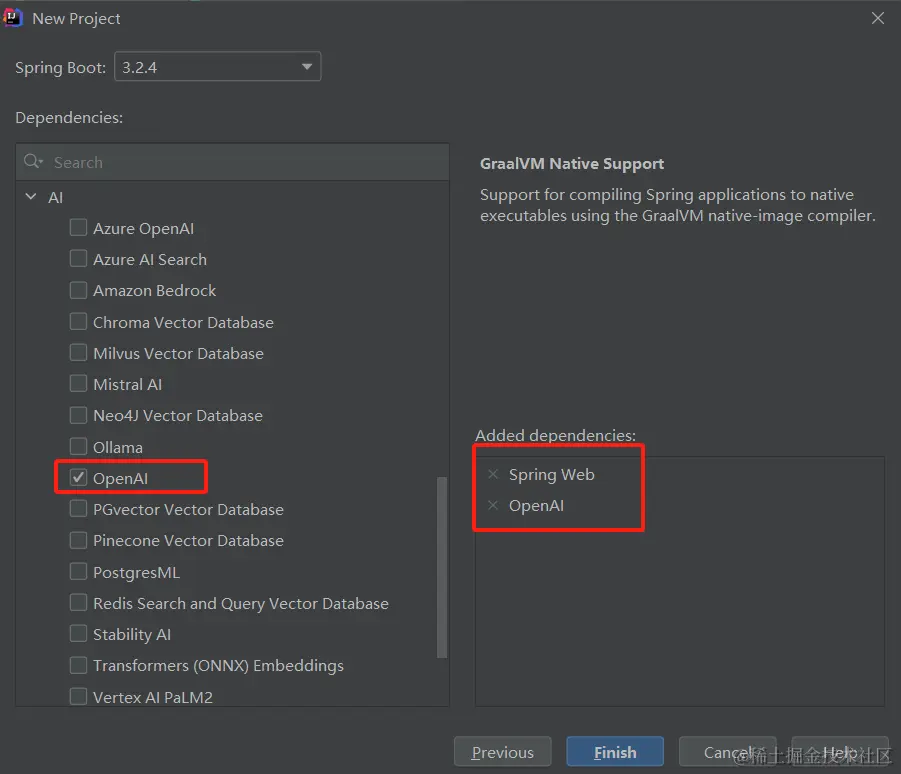901x774 pixels.
Task: Enable Pinecone Vector Database checkbox
Action: (x=78, y=540)
